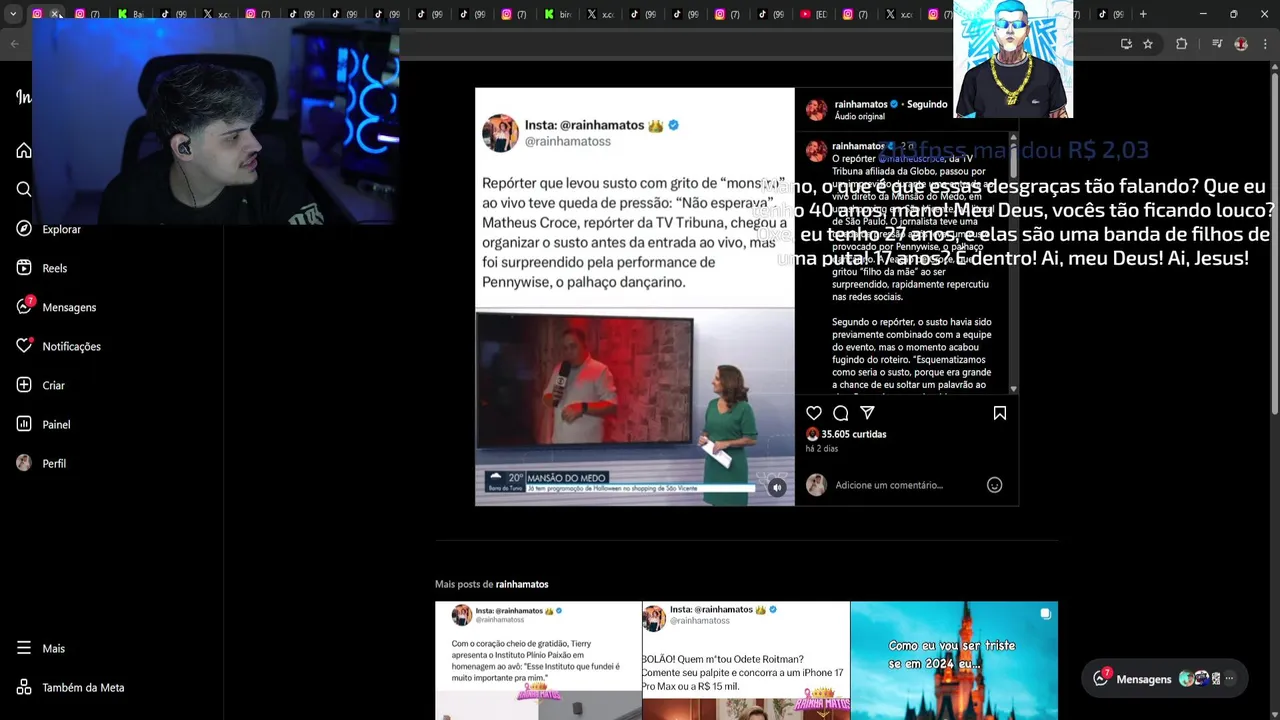Open Notificações in the sidebar
1280x720 pixels.
[58, 346]
